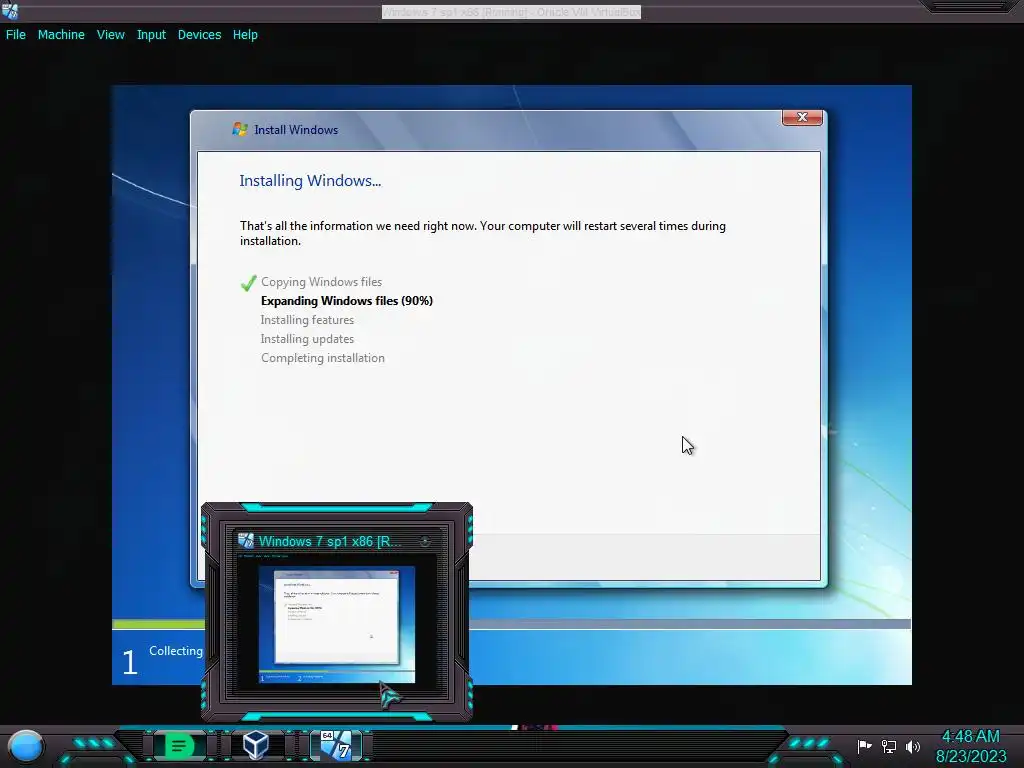Screen dimensions: 1024x768
Task: Click the Windows flag icon in the Install Windows title
Action: click(240, 129)
